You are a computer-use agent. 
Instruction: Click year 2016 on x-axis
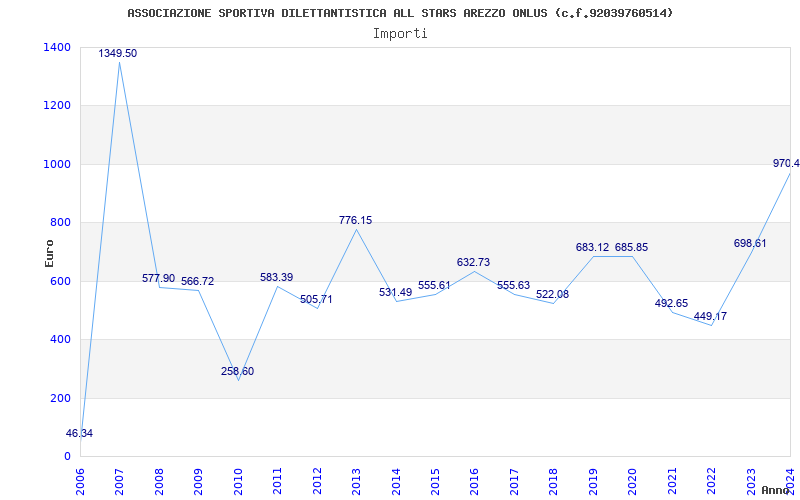tap(474, 481)
